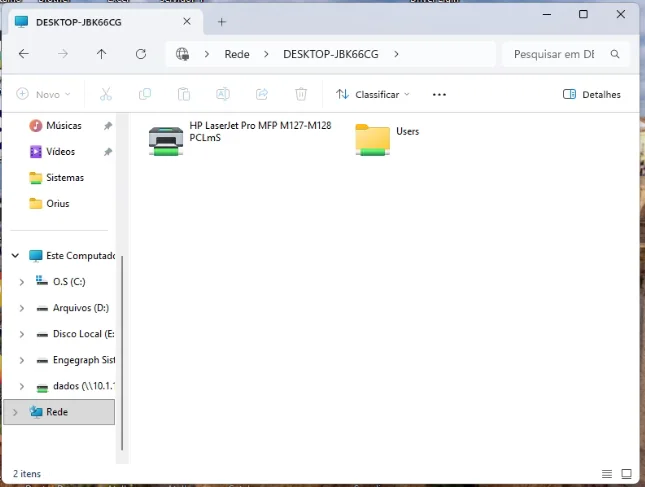
Task: Click the forward navigation arrow
Action: [x=63, y=54]
